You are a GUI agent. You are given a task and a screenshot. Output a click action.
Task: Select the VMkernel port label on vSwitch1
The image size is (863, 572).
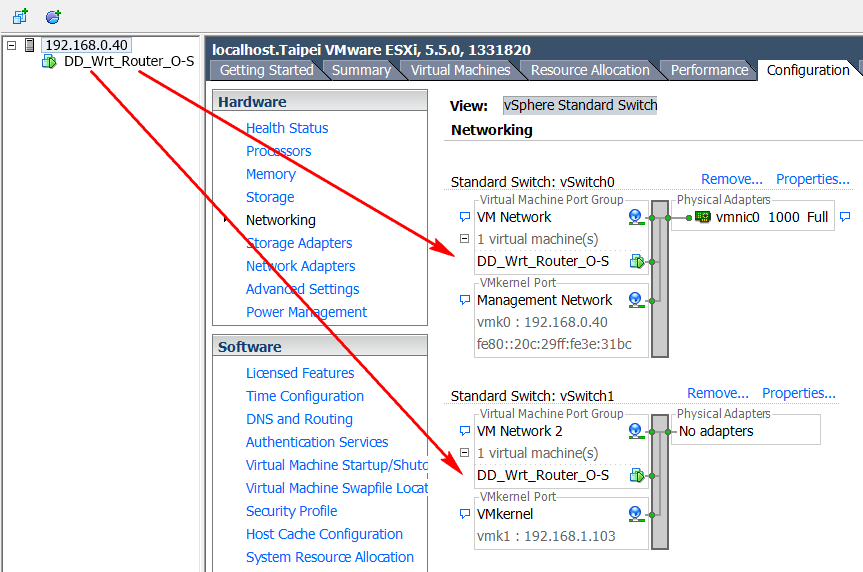[505, 514]
